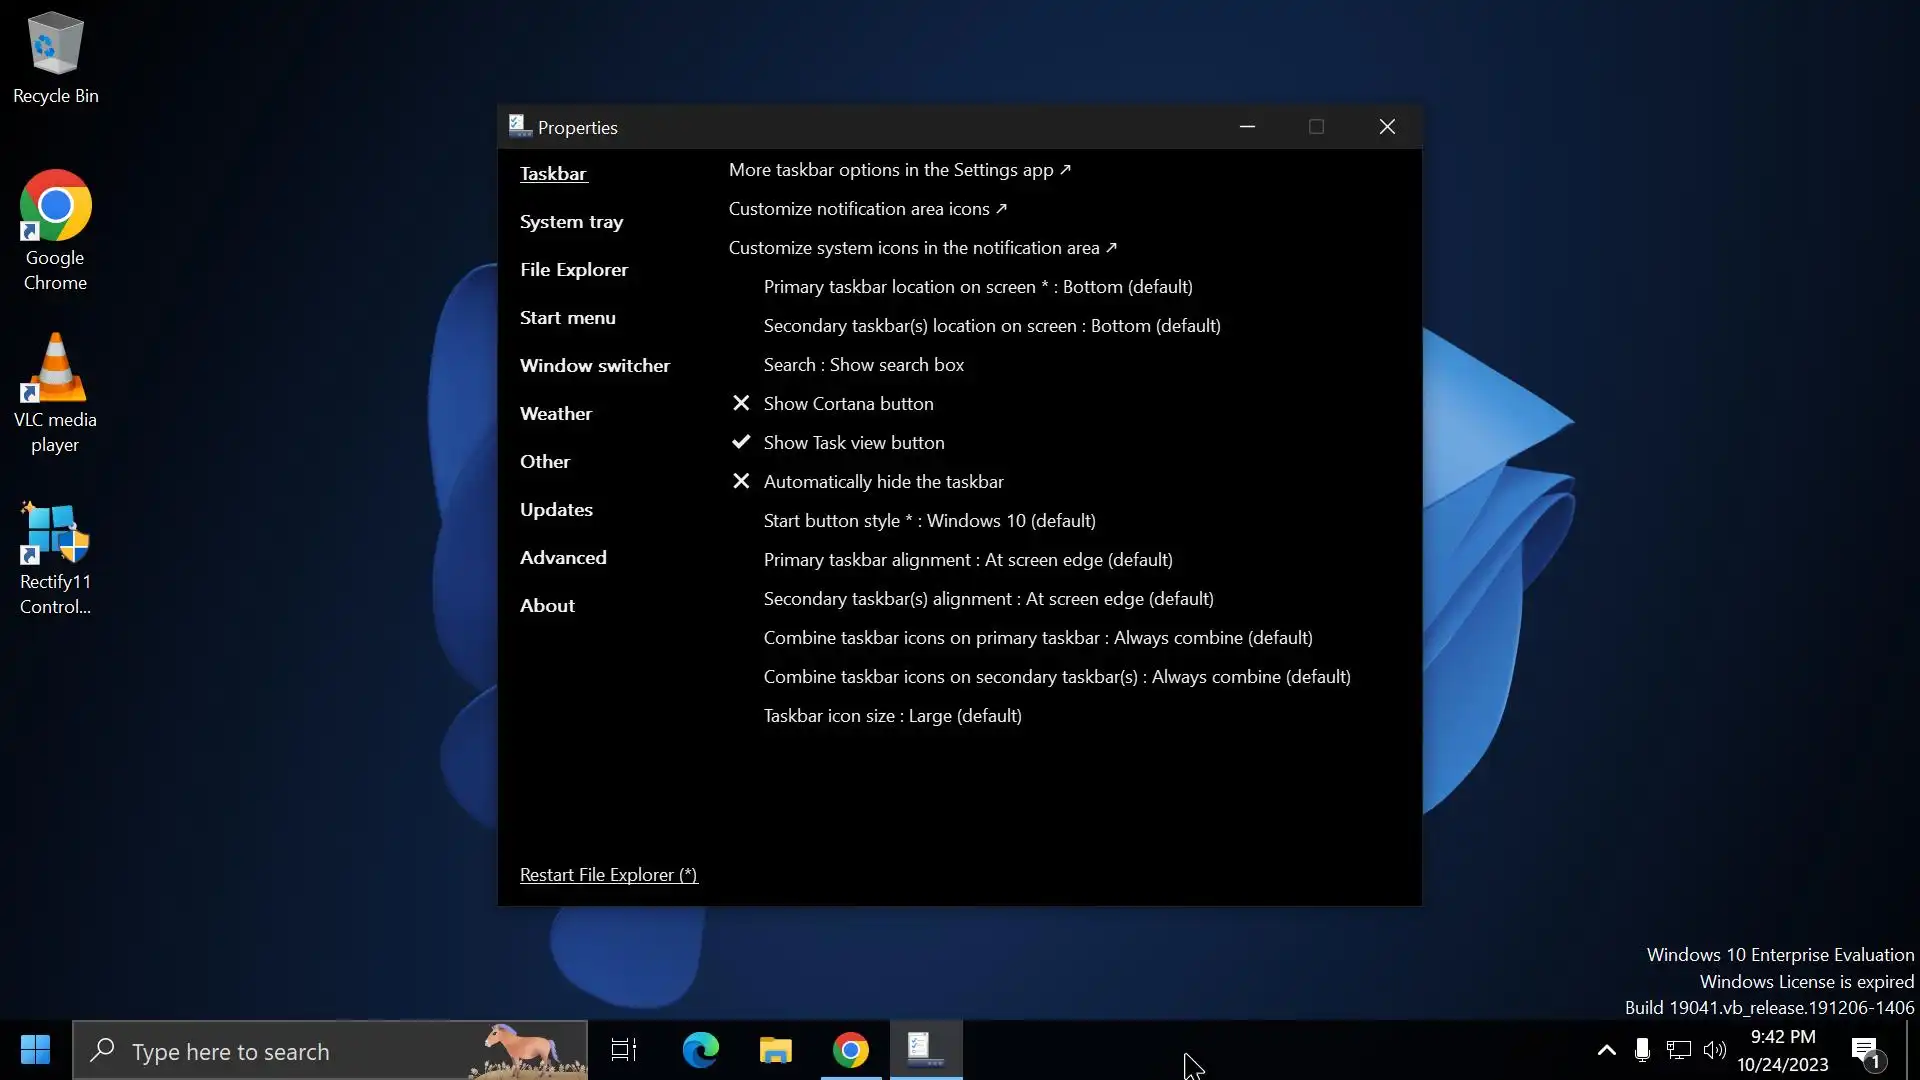Open File Explorer from the taskbar
Viewport: 1920px width, 1080px height.
coord(775,1050)
